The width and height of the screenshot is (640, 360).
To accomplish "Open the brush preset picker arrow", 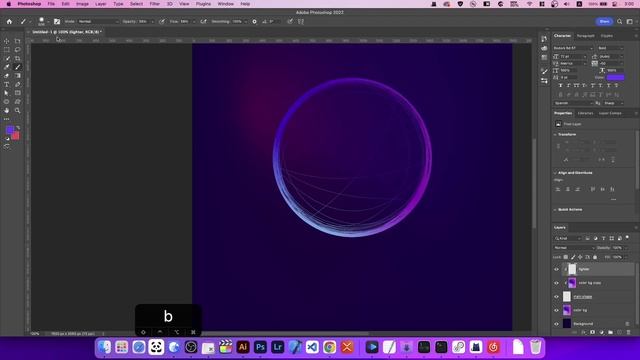I will pos(48,22).
